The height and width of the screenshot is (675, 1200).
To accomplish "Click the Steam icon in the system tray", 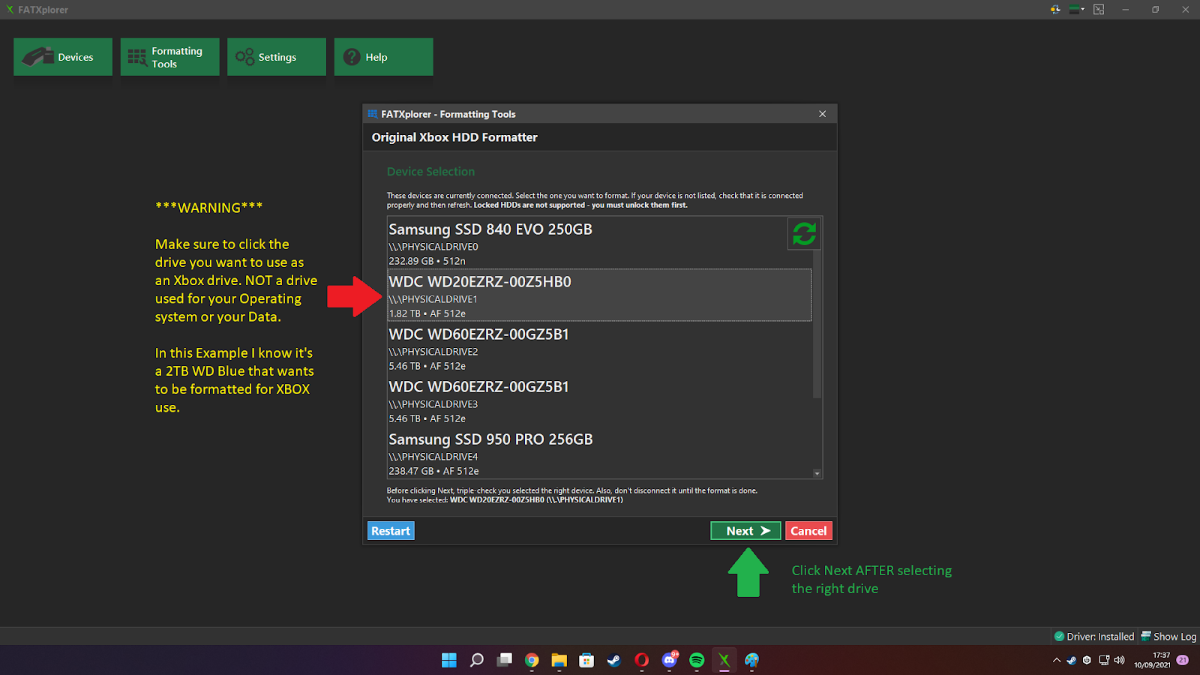I will tap(1071, 660).
